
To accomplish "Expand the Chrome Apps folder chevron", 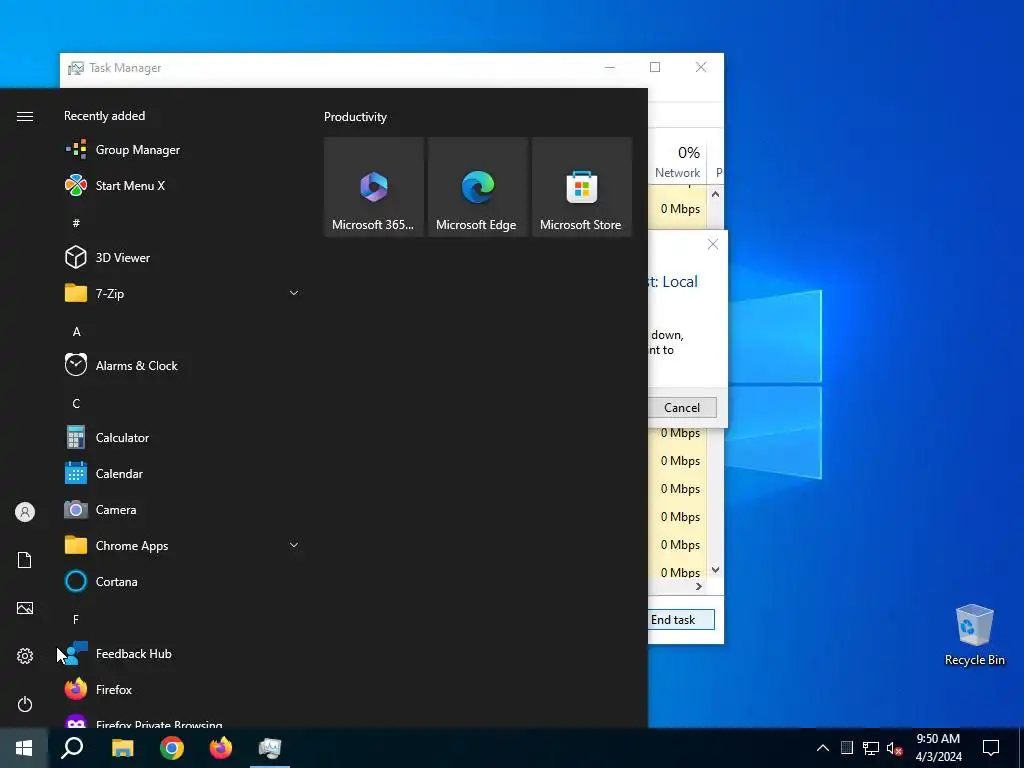I will click(x=294, y=545).
